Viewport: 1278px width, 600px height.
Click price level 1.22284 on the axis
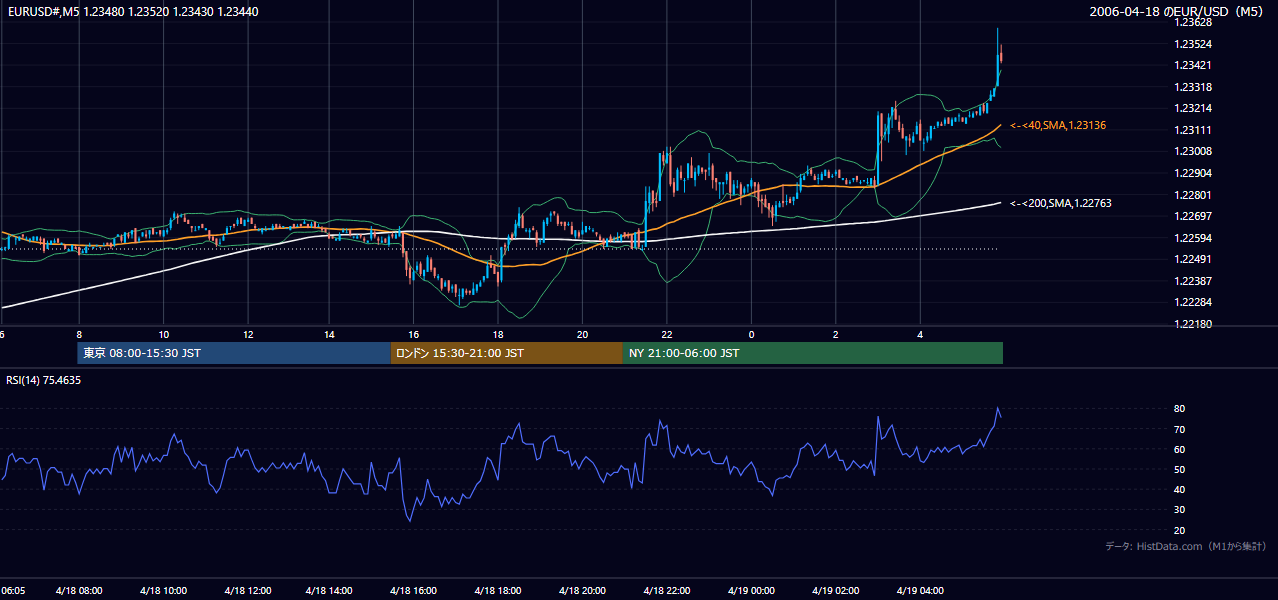click(1194, 302)
